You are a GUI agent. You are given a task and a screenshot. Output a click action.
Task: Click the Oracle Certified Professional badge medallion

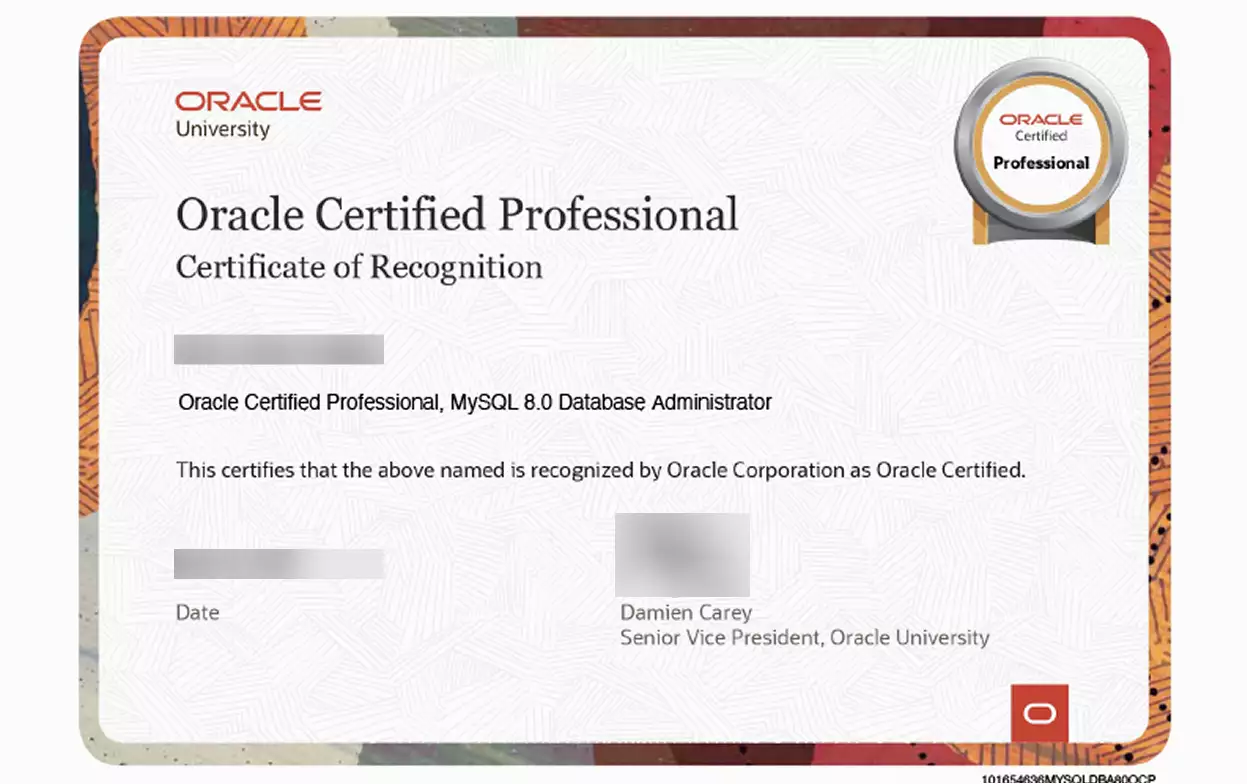pyautogui.click(x=1041, y=146)
